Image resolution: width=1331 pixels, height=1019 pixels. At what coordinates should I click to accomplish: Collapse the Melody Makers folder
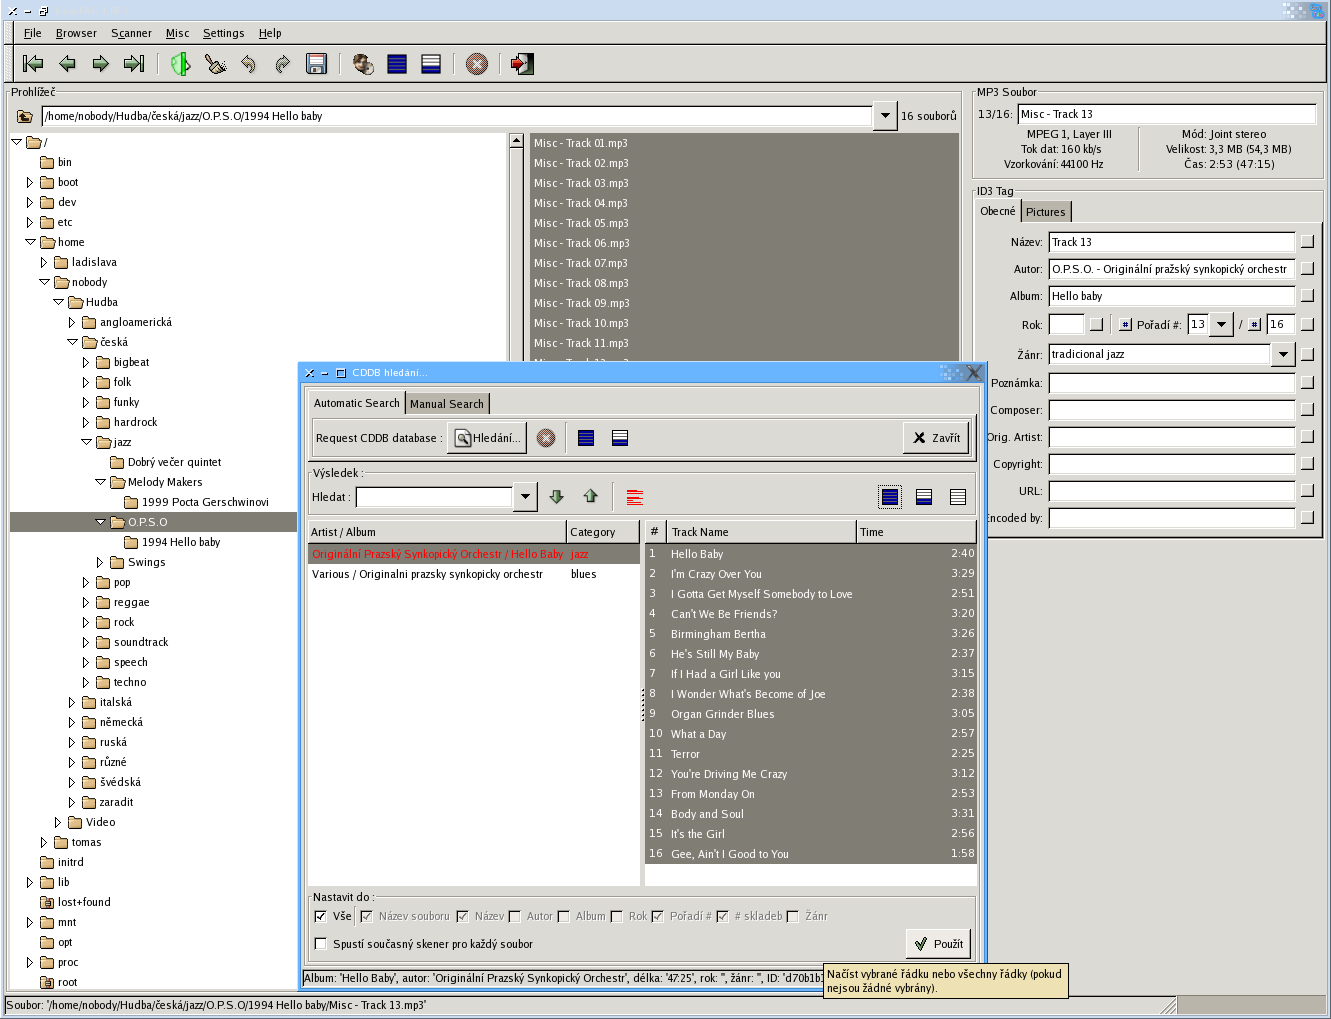(100, 482)
